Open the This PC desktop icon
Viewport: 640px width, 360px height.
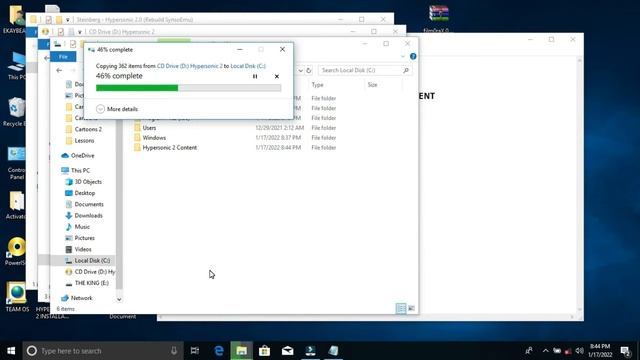tap(16, 65)
